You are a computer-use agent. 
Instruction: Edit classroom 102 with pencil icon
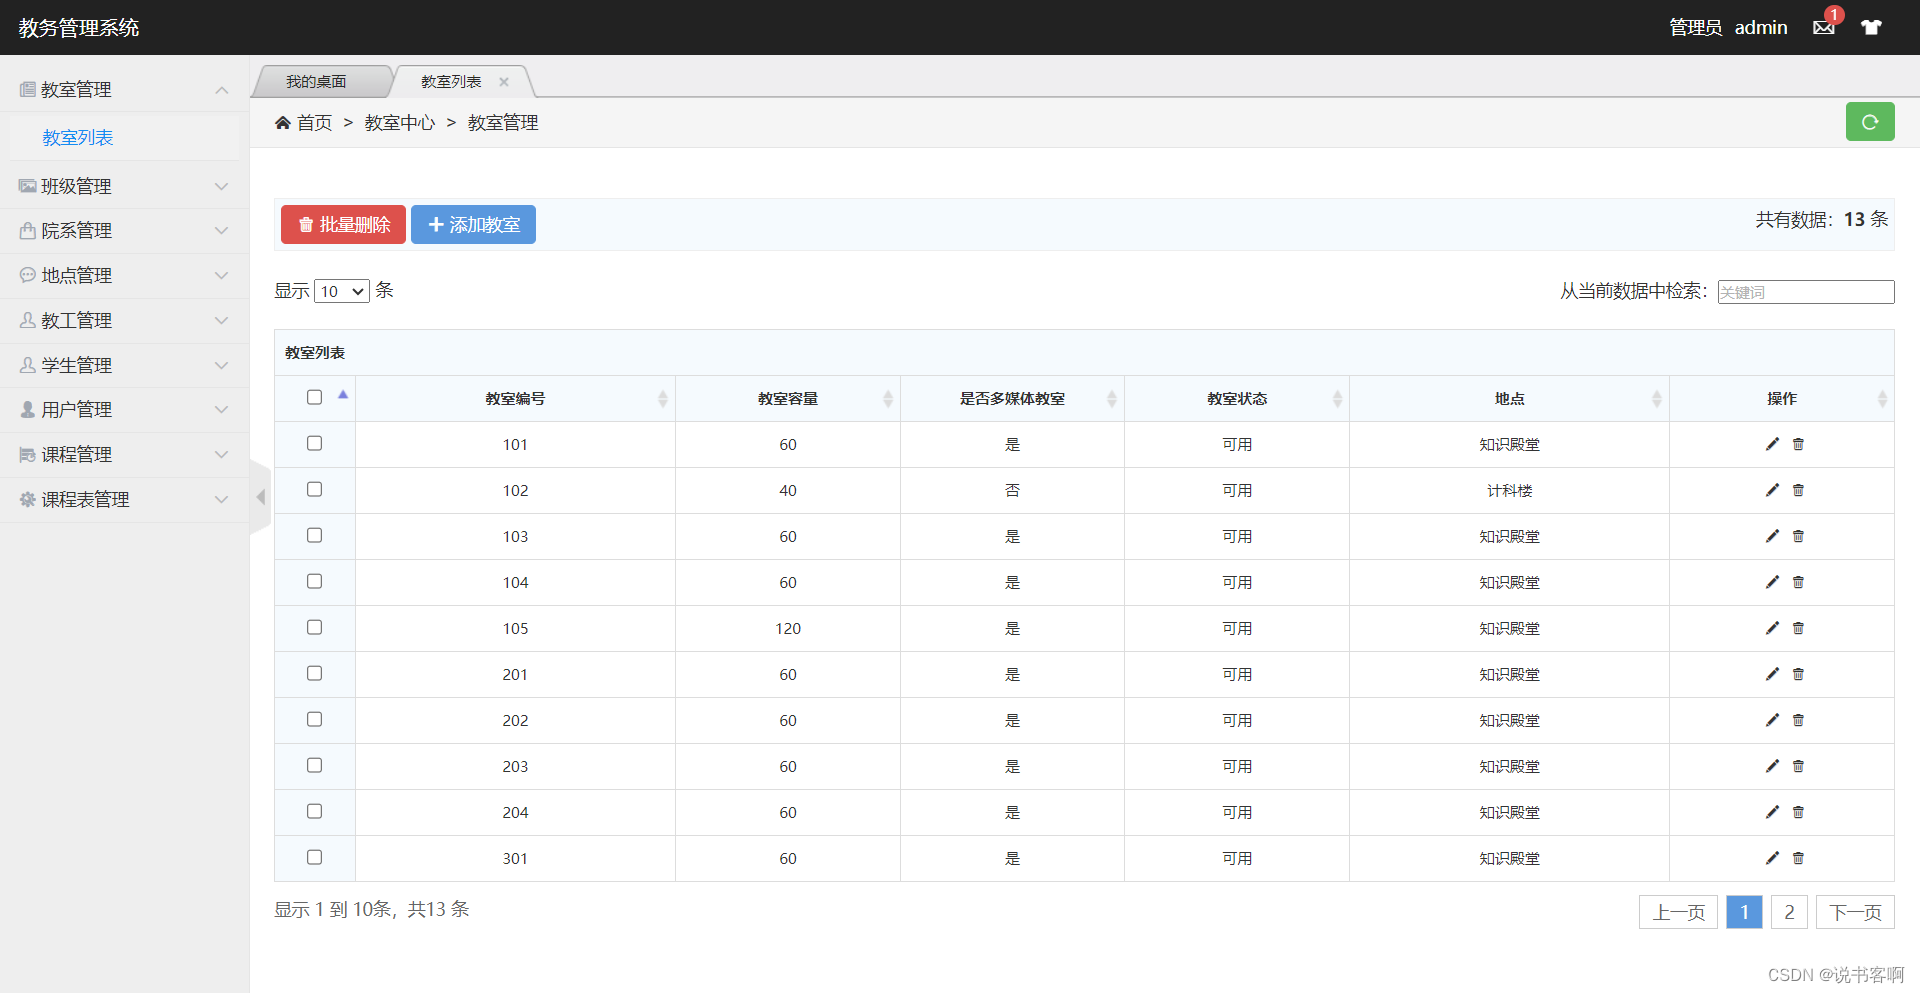pos(1772,490)
